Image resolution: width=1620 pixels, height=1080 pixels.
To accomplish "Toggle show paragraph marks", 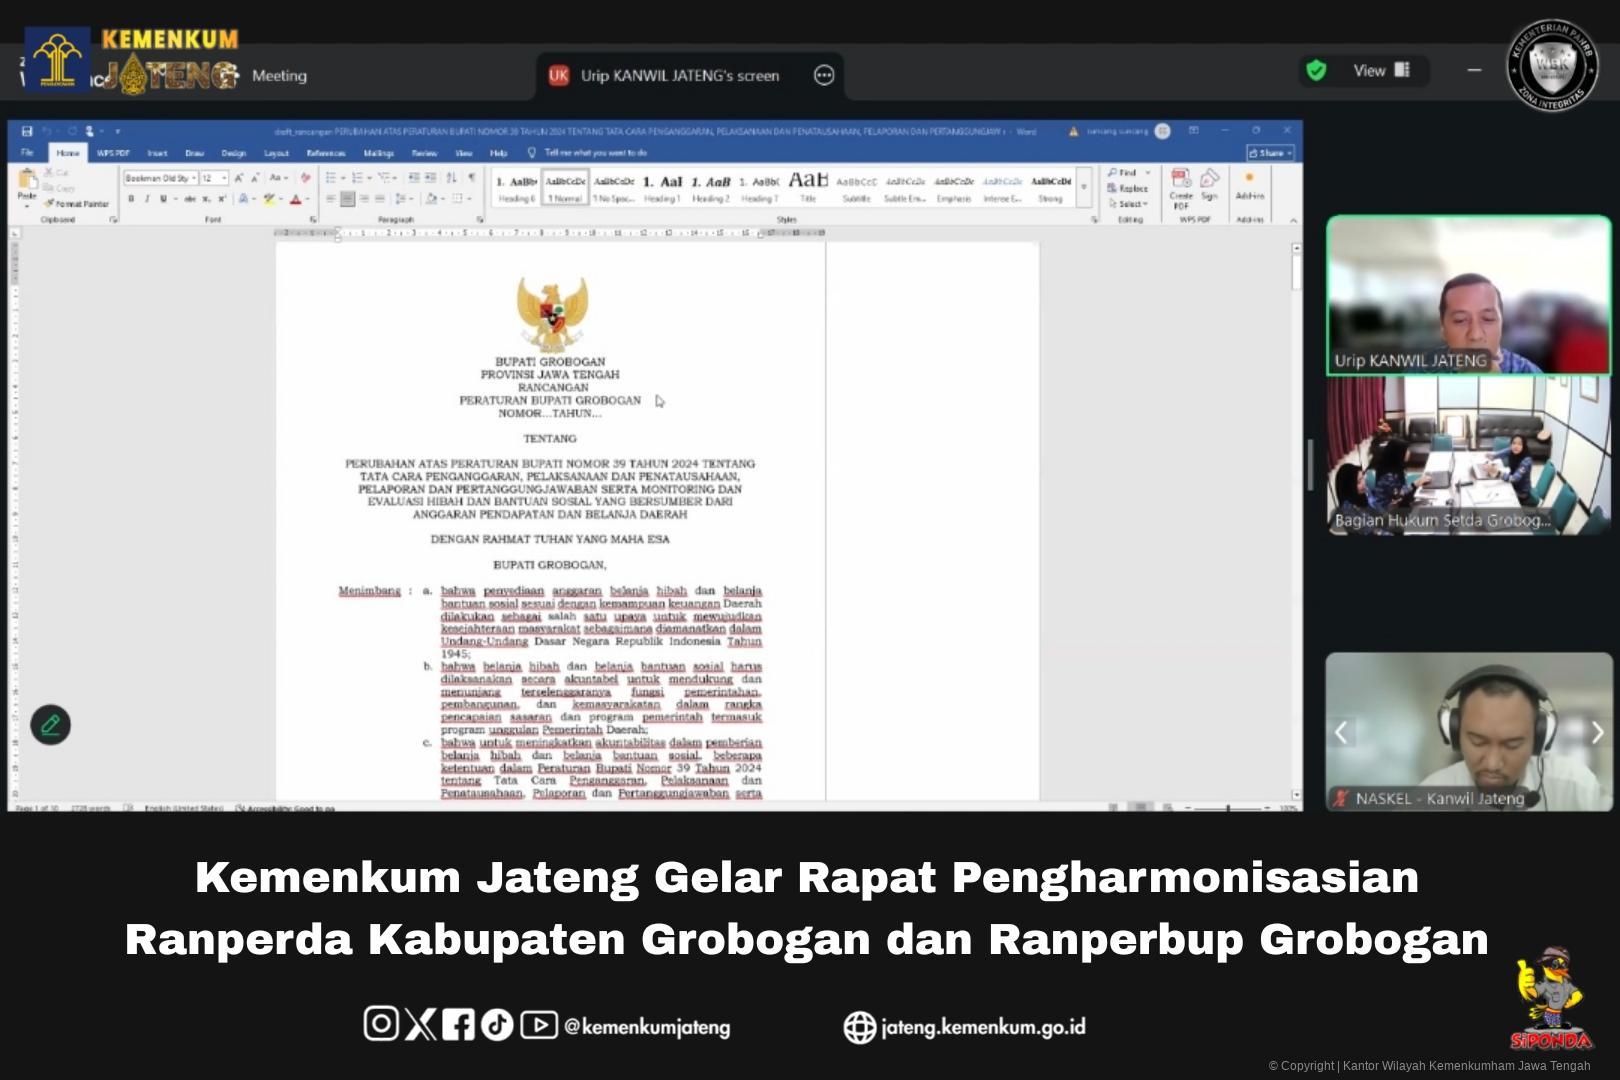I will (x=472, y=177).
